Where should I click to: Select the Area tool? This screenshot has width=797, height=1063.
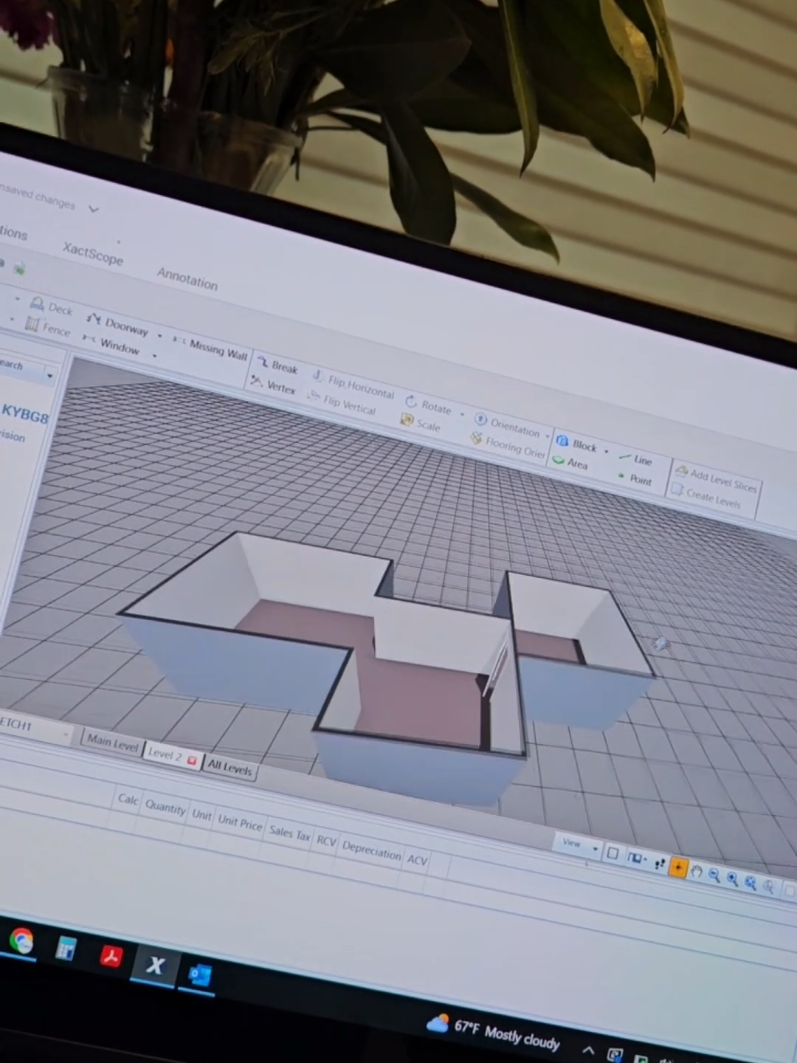coord(570,462)
